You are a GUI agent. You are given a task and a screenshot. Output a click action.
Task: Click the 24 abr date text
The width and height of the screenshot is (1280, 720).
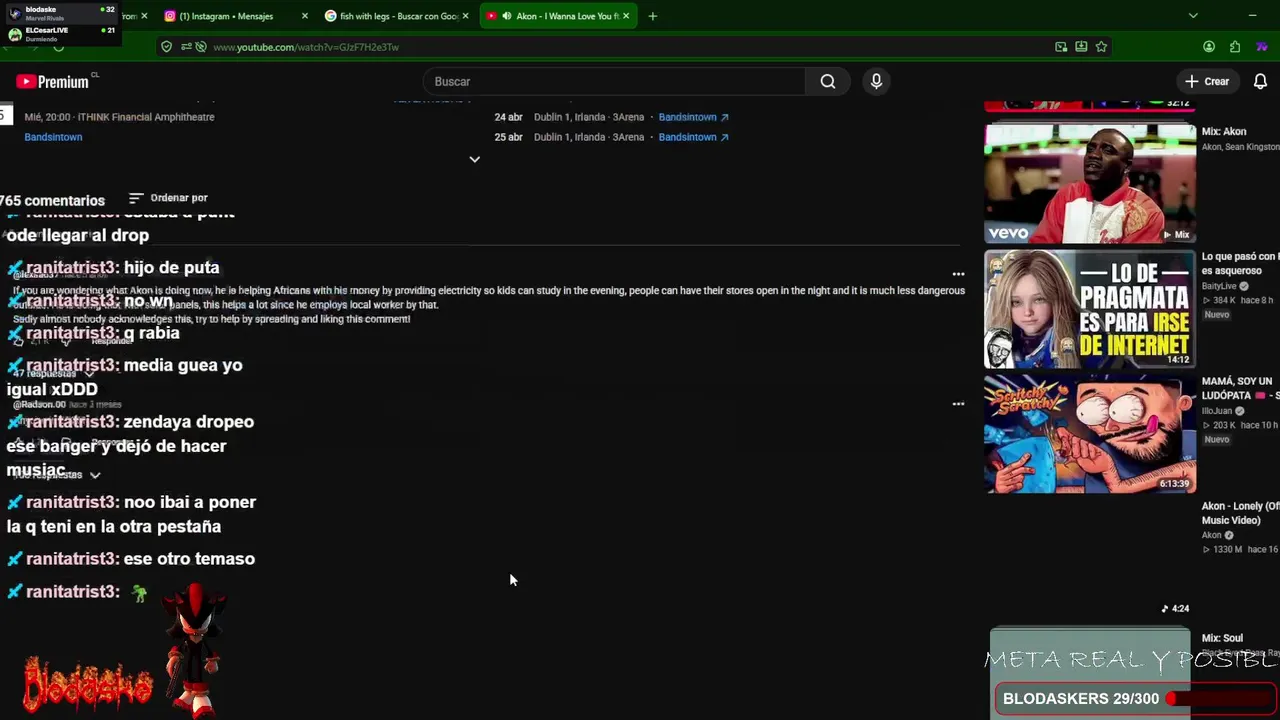[508, 117]
